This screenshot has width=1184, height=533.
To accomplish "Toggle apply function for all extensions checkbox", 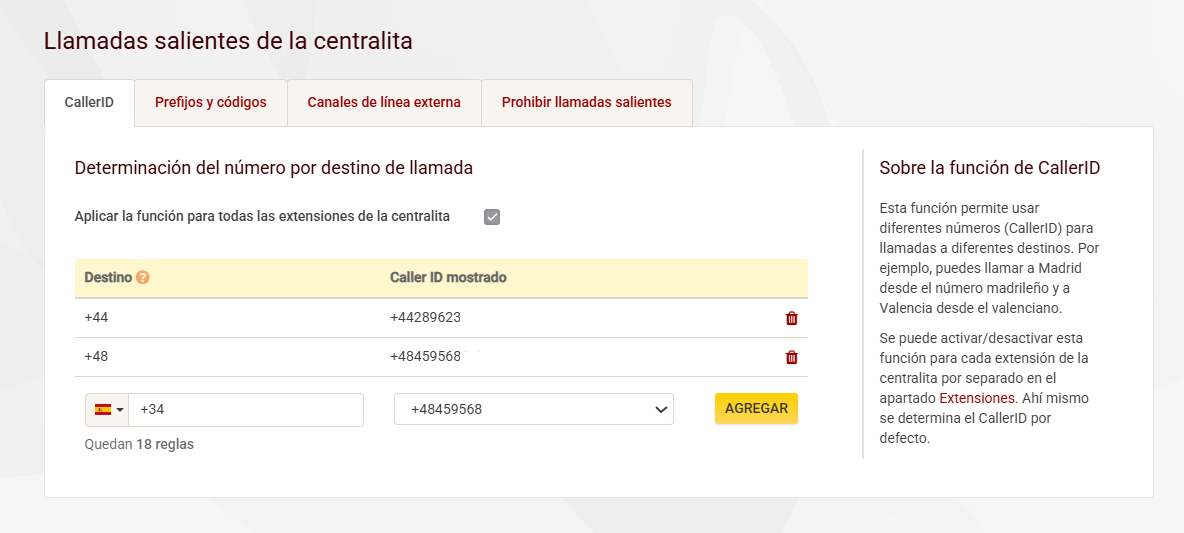I will pyautogui.click(x=492, y=217).
